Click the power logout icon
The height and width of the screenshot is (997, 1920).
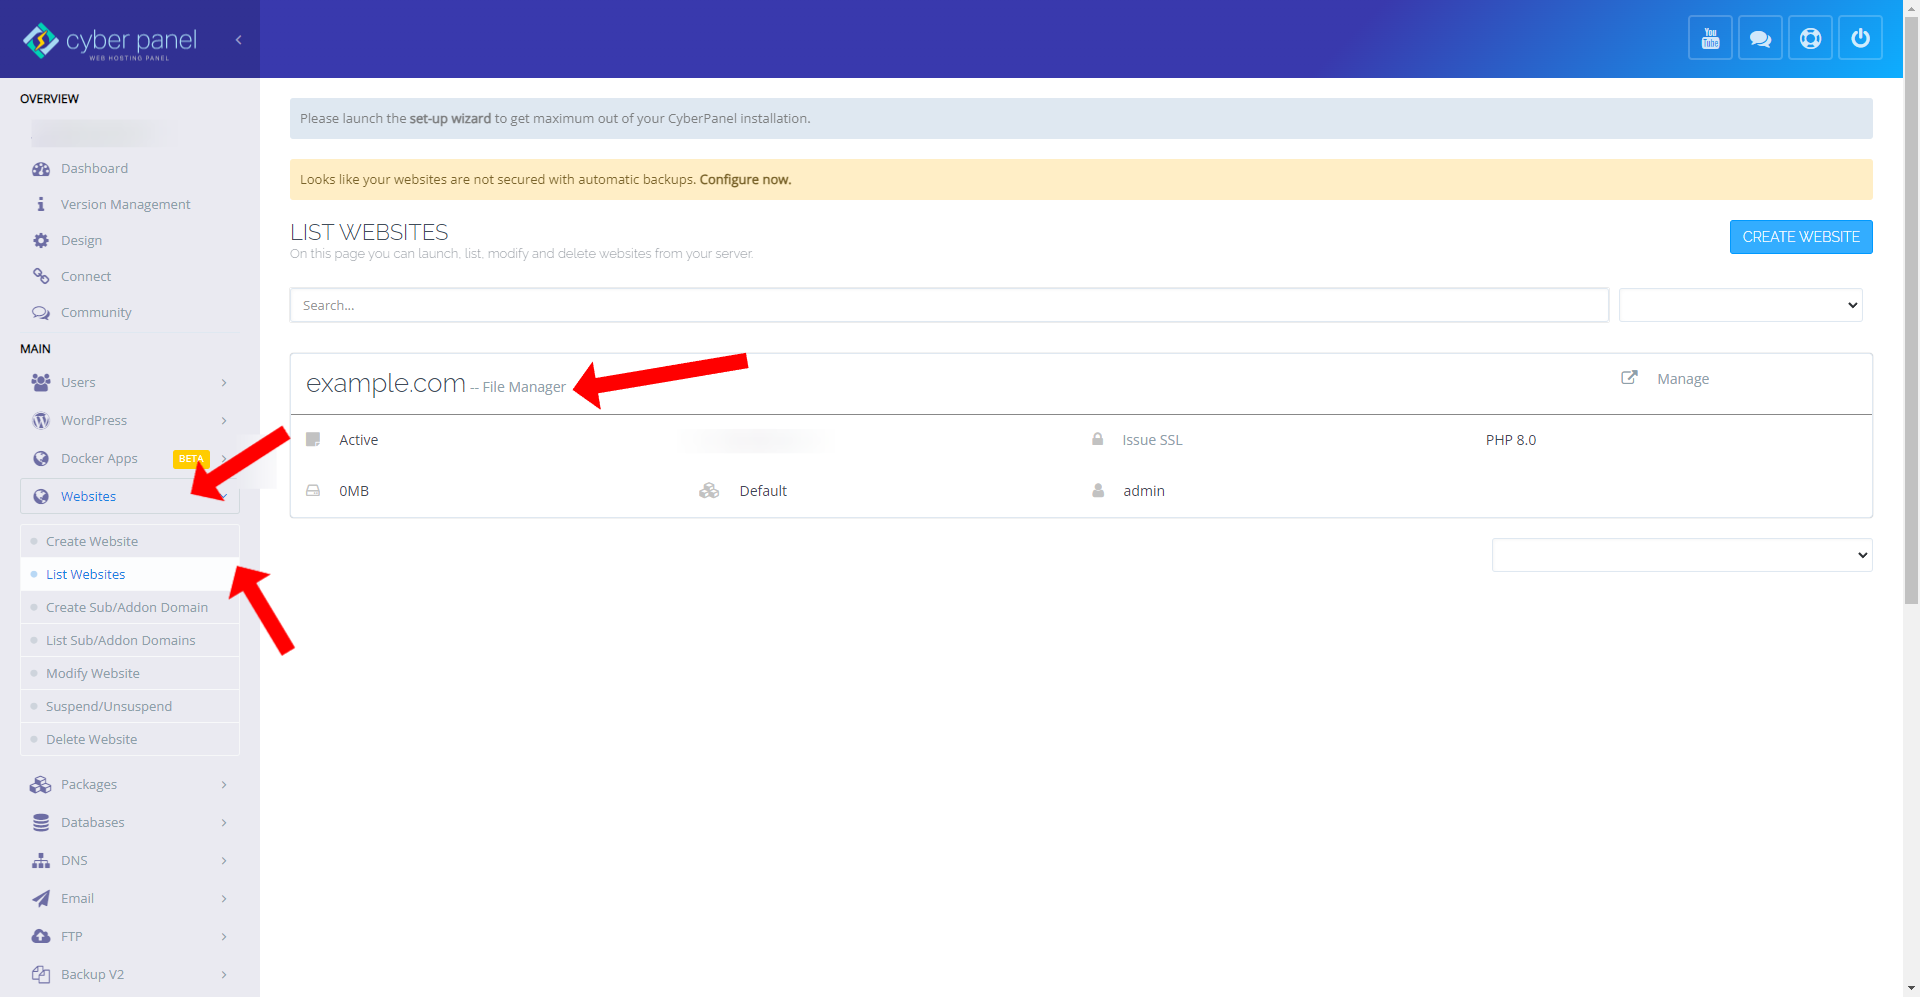tap(1860, 39)
